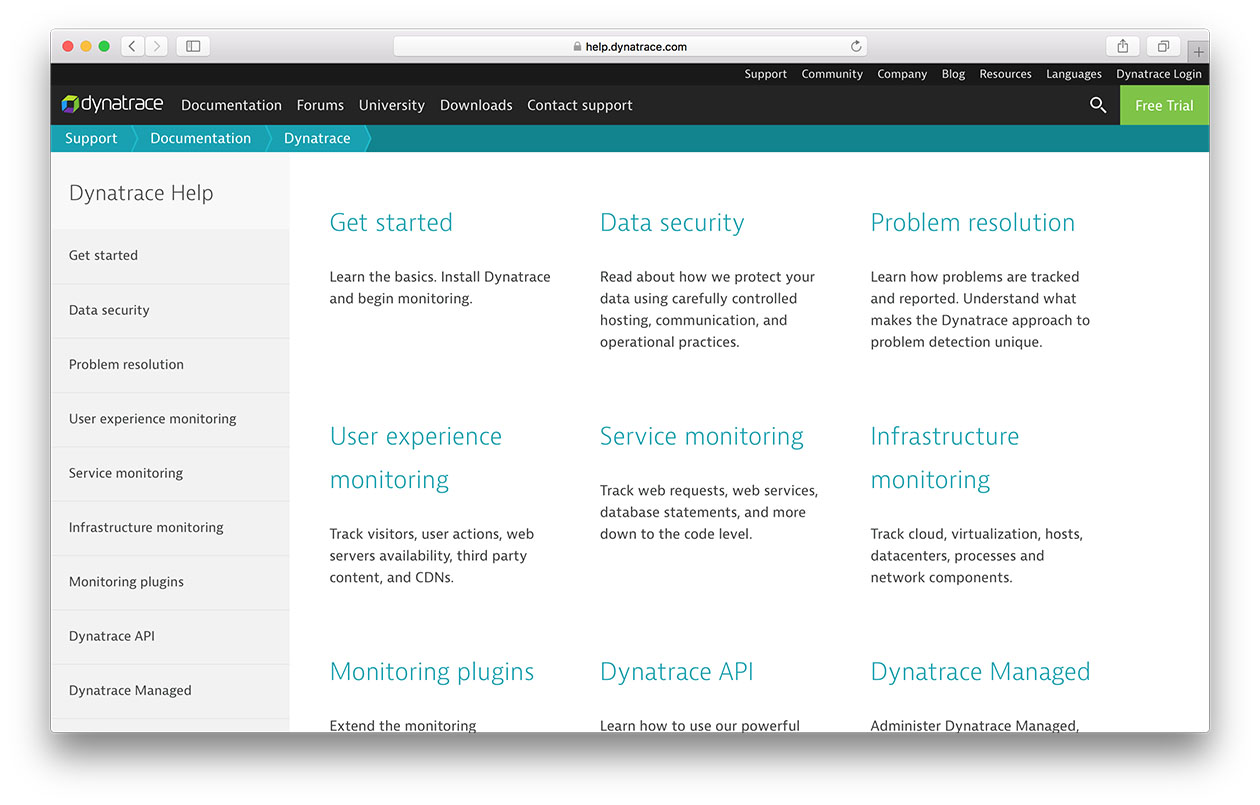Select the Dynatrace breadcrumb
This screenshot has height=805, width=1260.
click(317, 138)
